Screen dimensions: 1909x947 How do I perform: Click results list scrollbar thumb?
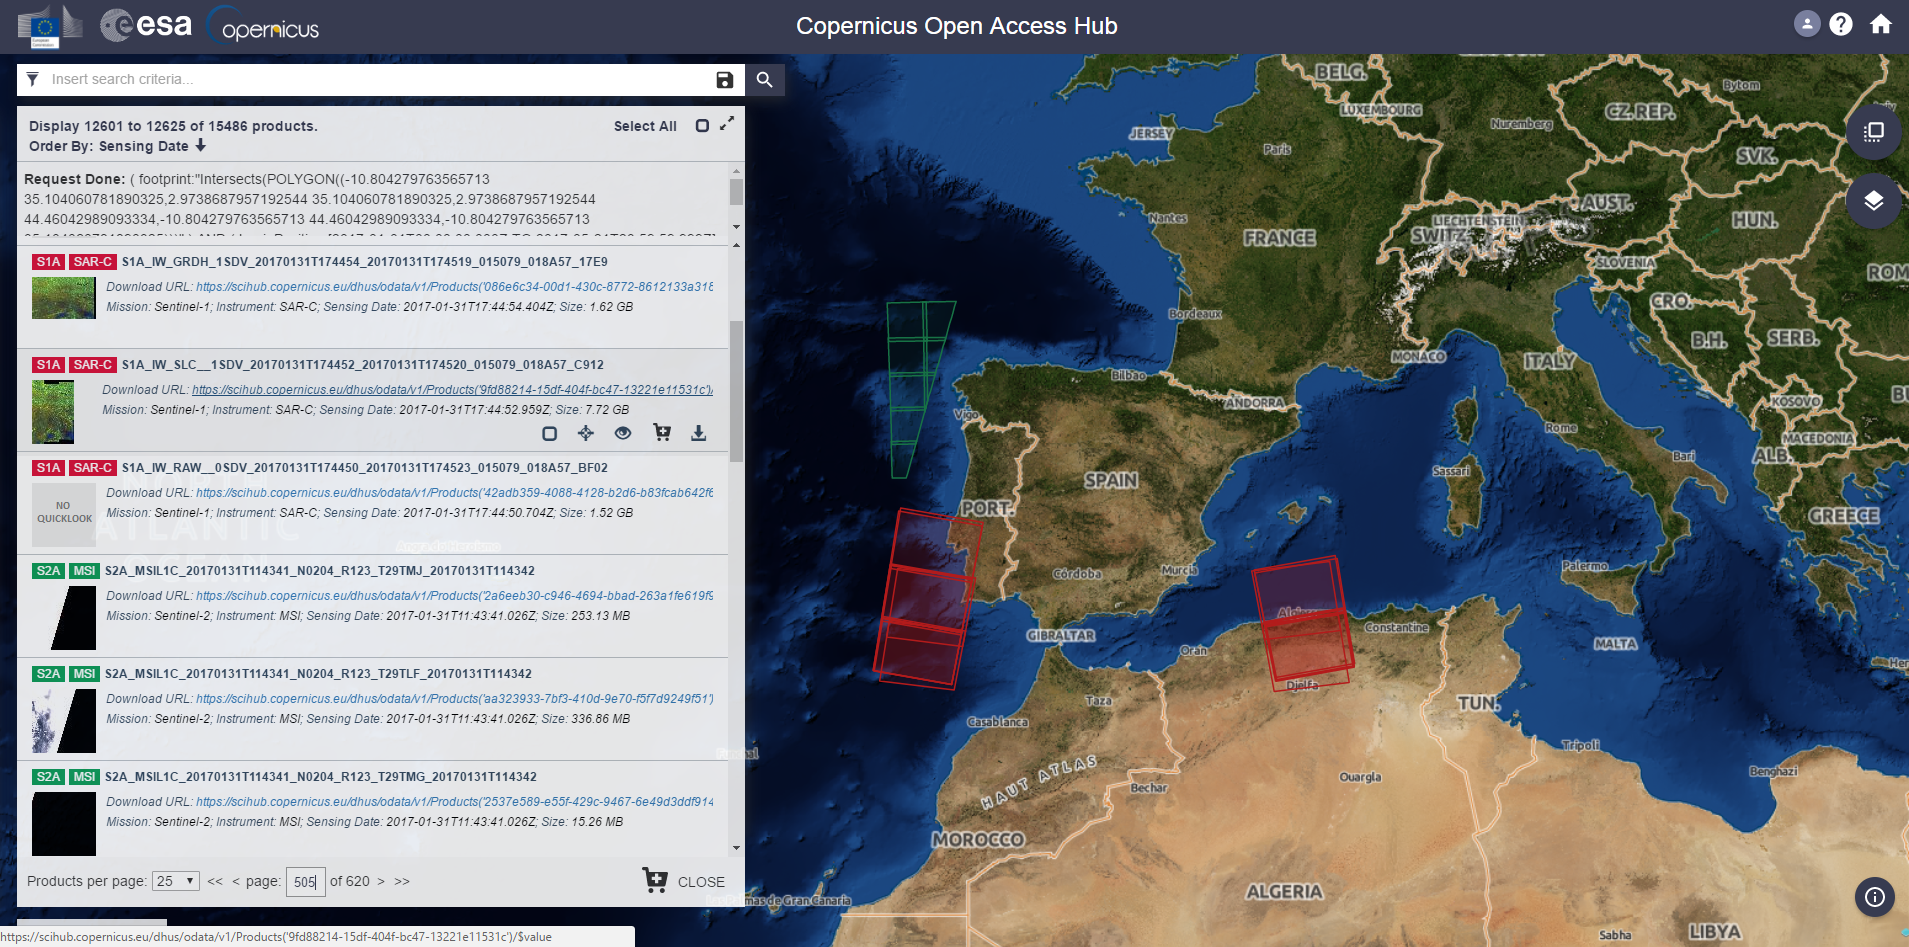pyautogui.click(x=736, y=391)
